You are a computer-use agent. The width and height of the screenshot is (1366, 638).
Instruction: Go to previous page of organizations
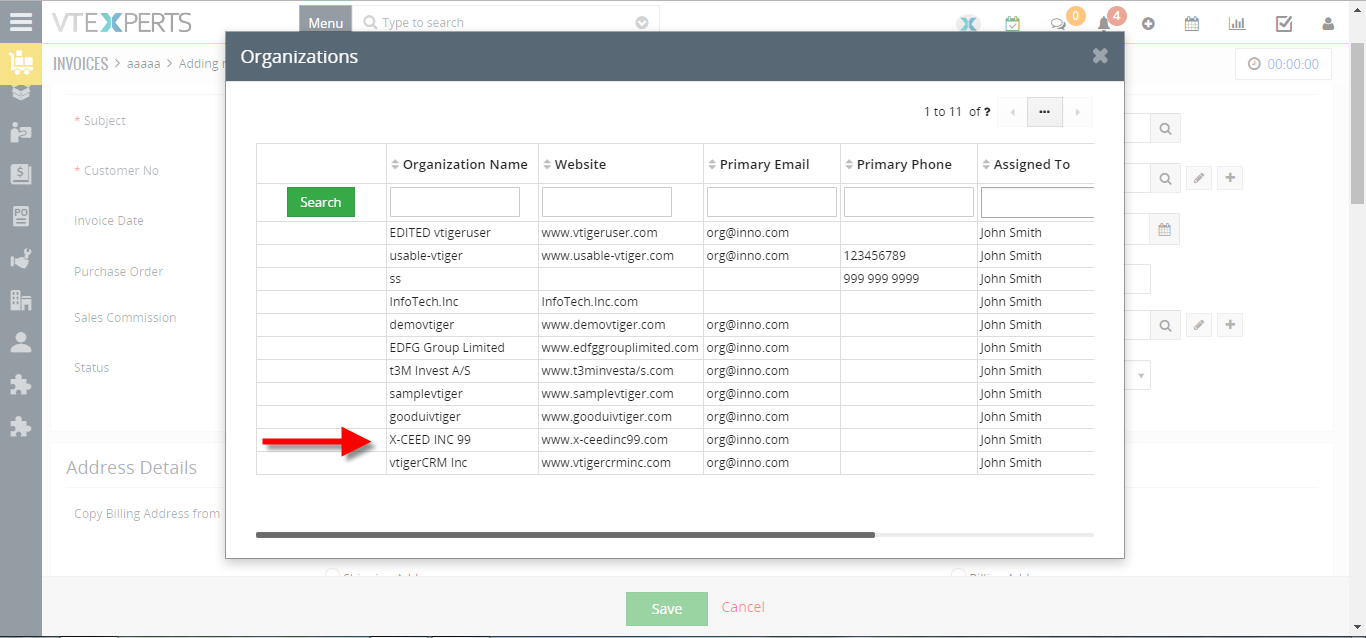coord(1012,112)
